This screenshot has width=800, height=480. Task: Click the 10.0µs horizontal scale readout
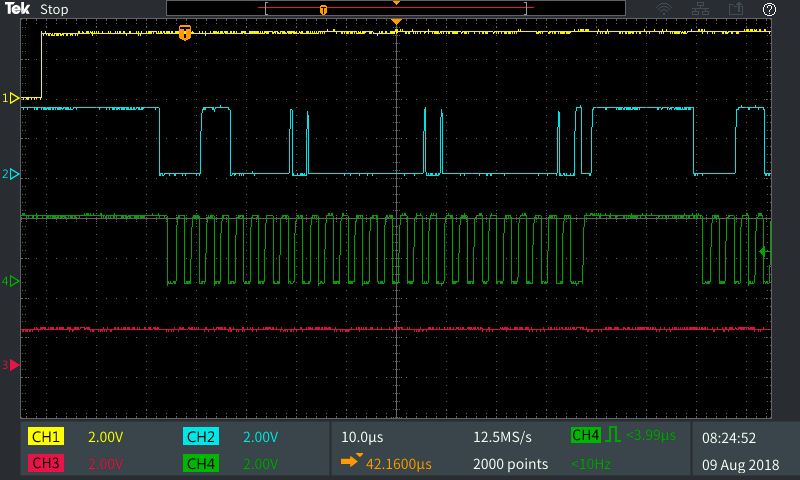click(x=362, y=437)
